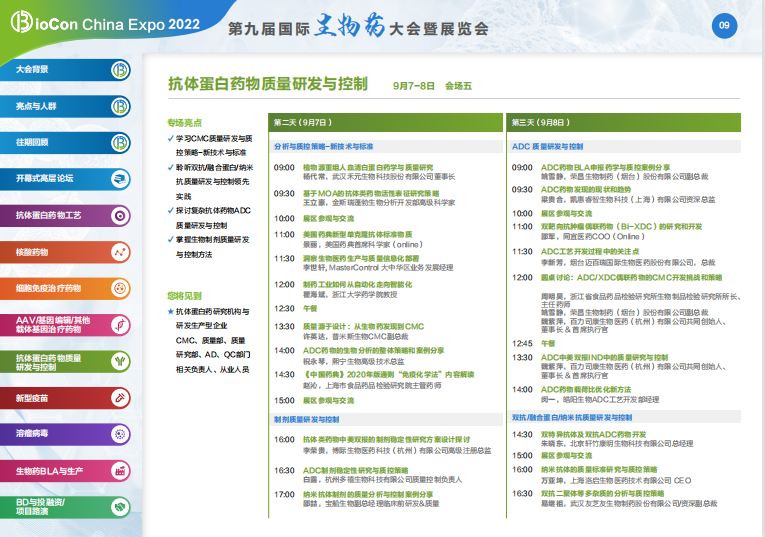Click the DNA icon on the AAV/基因编辑 tab
Screen dimensions: 765x537
(119, 325)
